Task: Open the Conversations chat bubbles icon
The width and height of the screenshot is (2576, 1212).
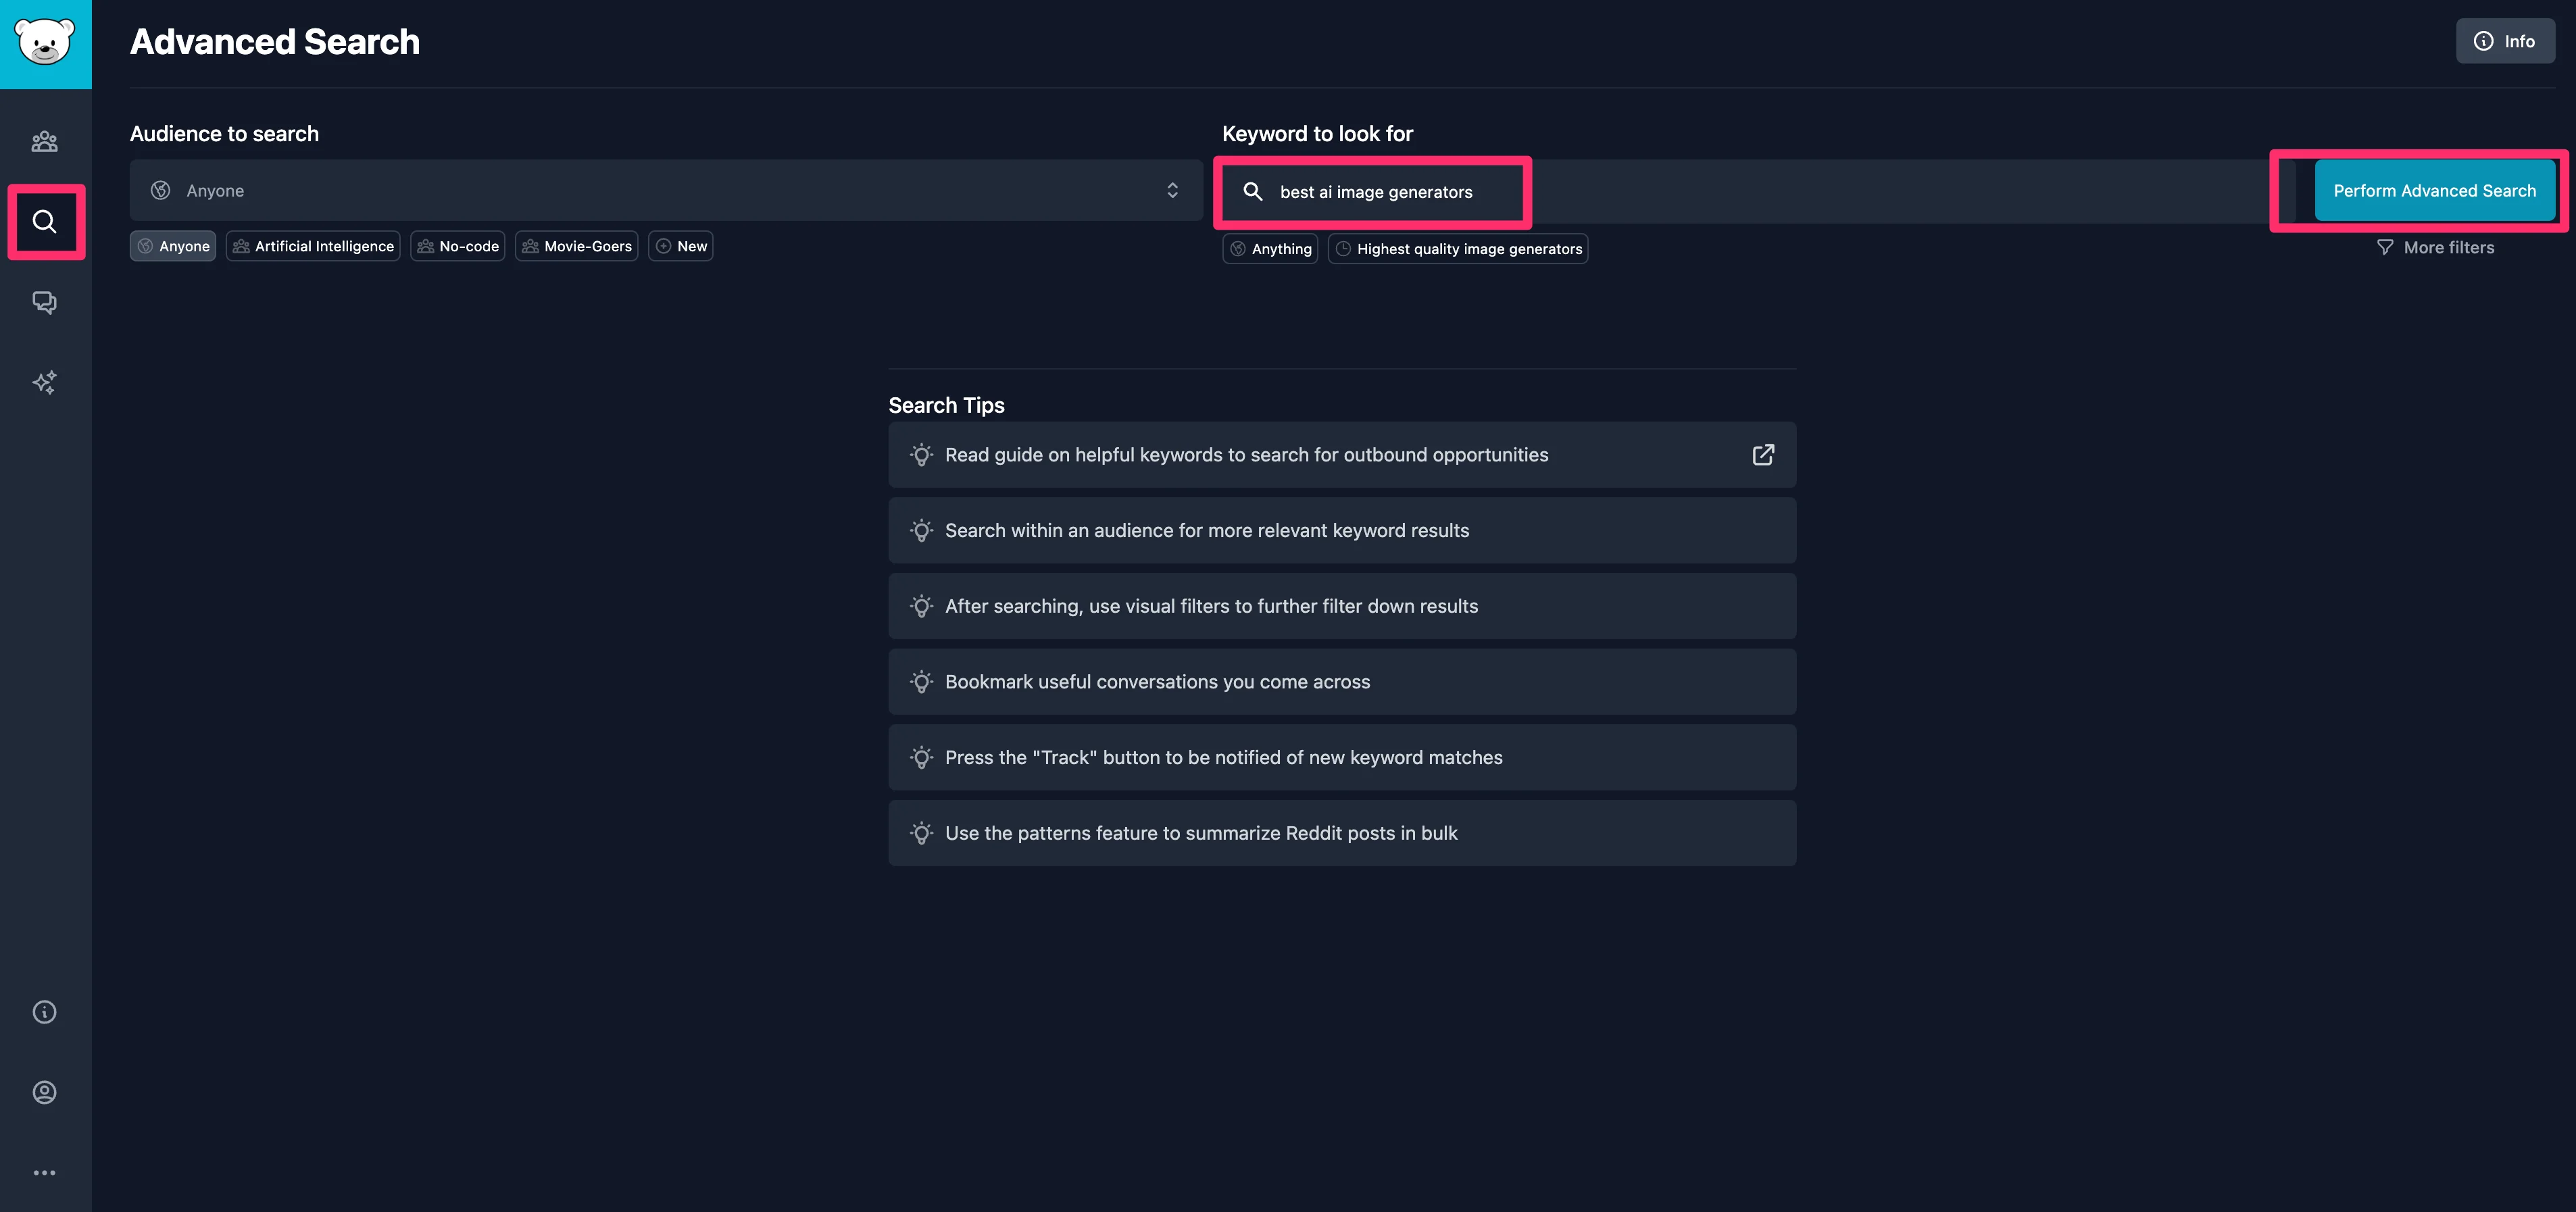Action: (x=45, y=302)
